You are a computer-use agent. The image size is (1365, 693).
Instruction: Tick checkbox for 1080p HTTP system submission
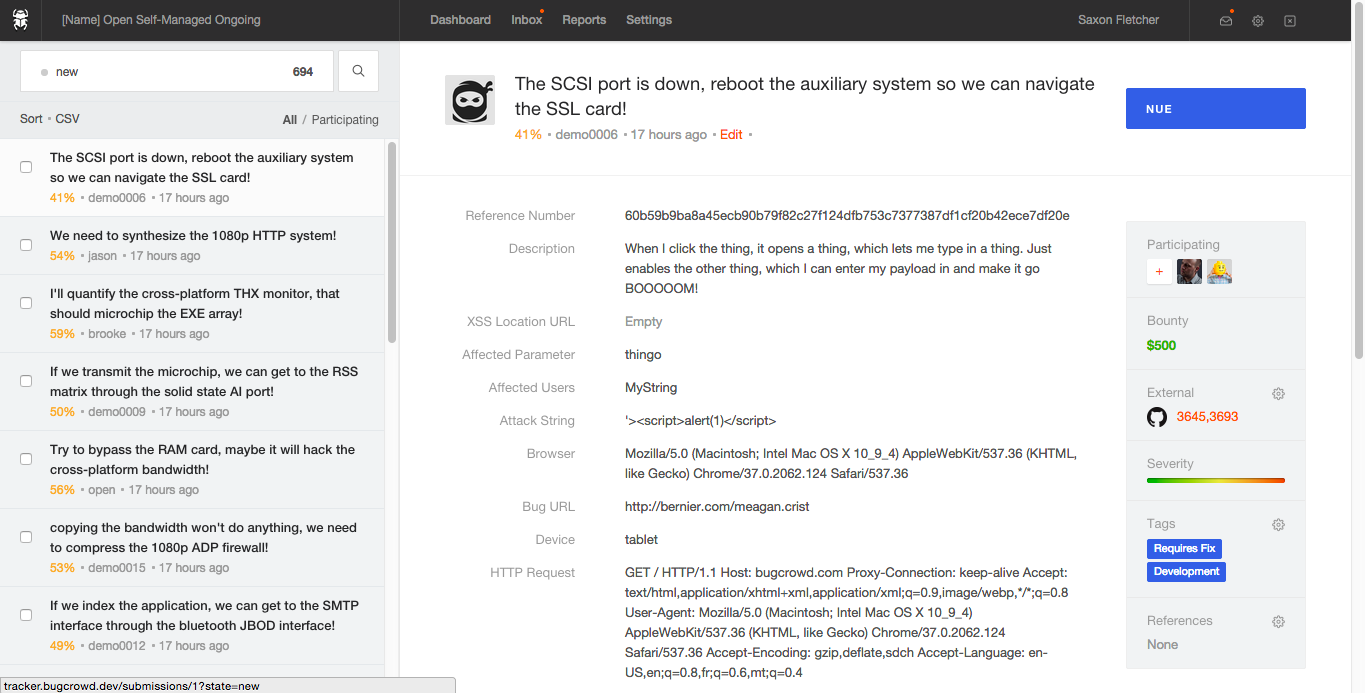pyautogui.click(x=26, y=245)
